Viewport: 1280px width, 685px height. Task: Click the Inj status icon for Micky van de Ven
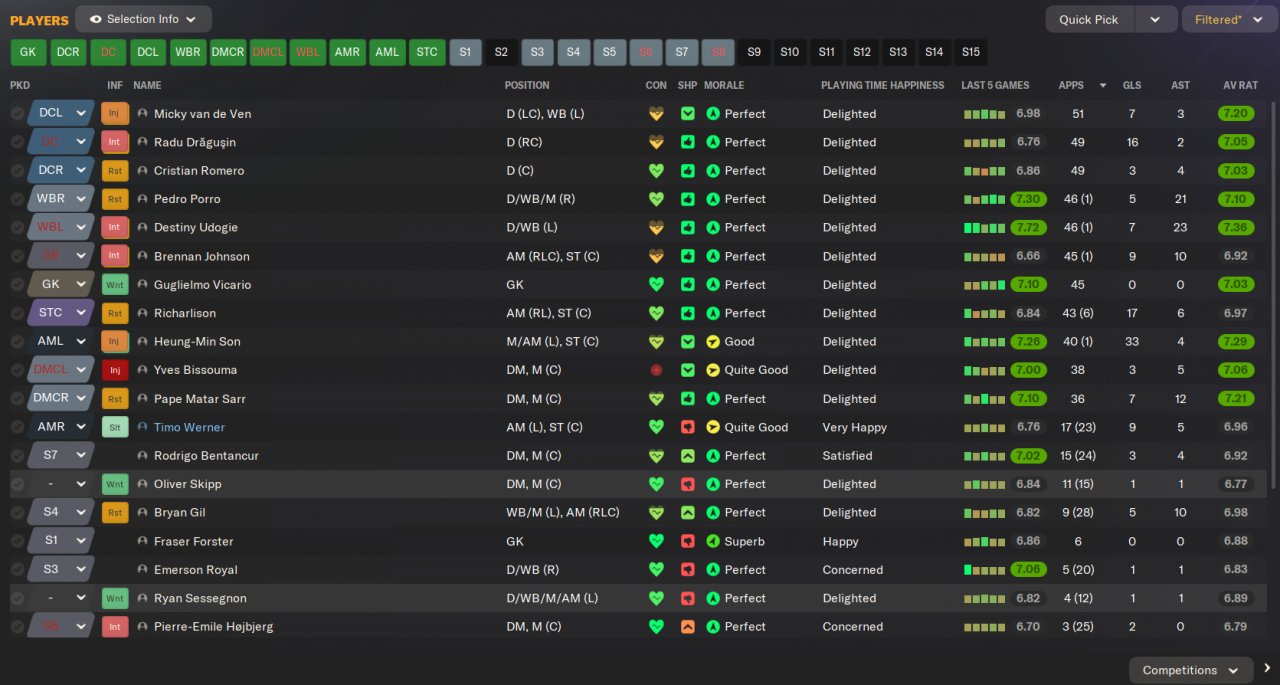[x=115, y=114]
